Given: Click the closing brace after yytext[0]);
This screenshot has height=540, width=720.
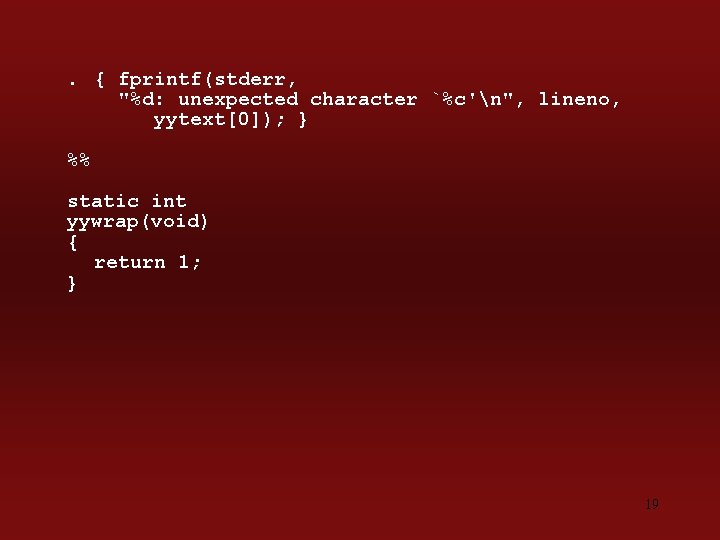Looking at the screenshot, I should [x=303, y=120].
